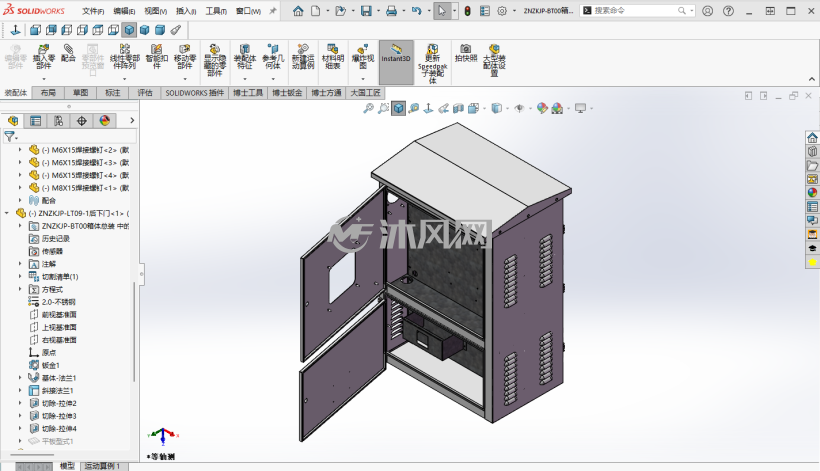820x471 pixels.
Task: Toggle the Instant3D button
Action: pos(396,62)
